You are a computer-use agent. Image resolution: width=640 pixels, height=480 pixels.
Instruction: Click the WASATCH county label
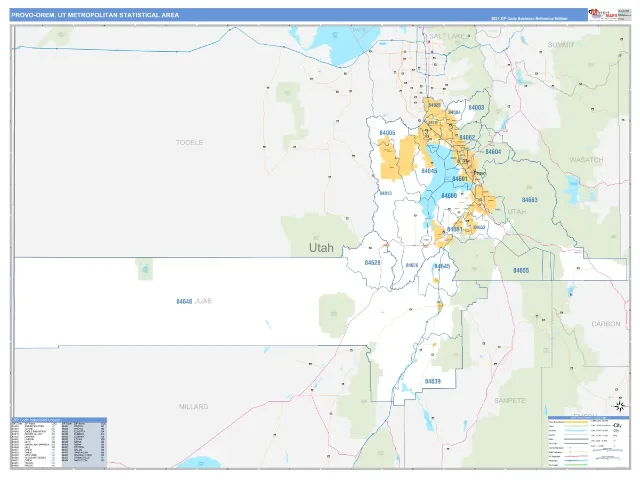(x=587, y=160)
